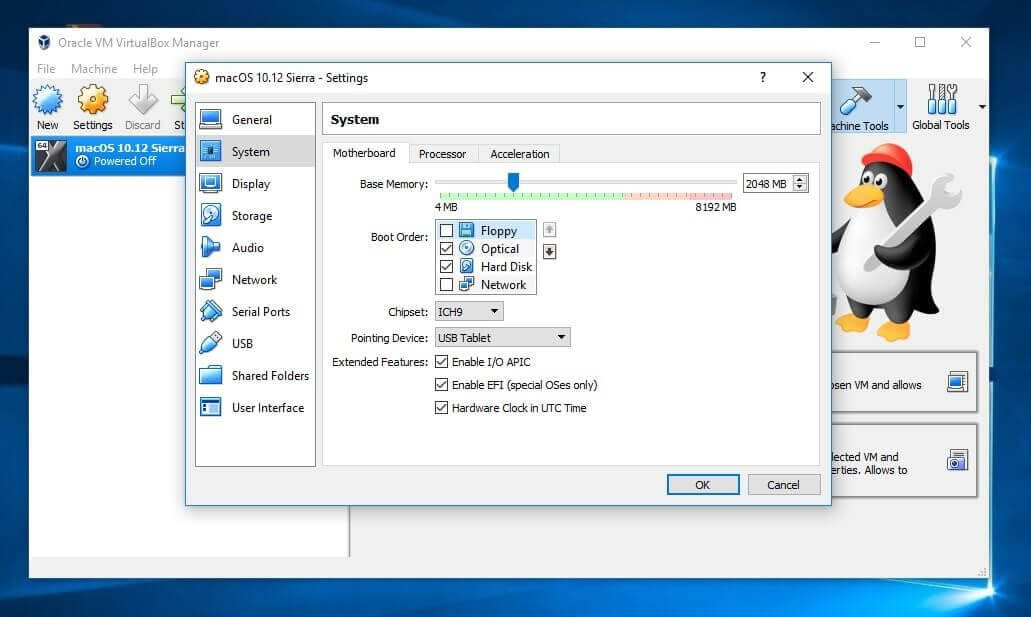Enable Floppy in boot order
This screenshot has width=1031, height=617.
click(x=446, y=230)
